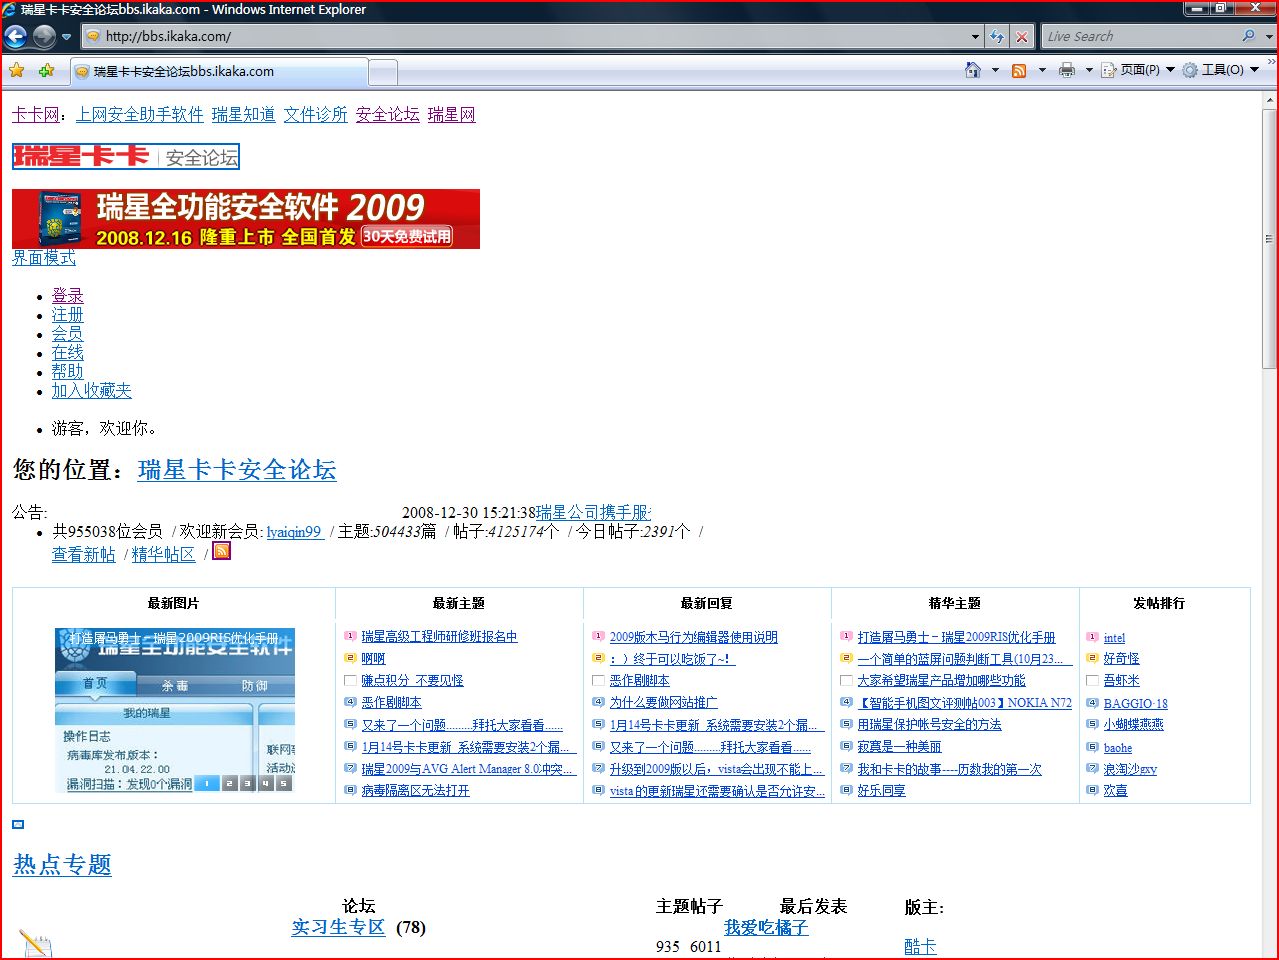Open the 实习生专区 forum link

point(338,927)
